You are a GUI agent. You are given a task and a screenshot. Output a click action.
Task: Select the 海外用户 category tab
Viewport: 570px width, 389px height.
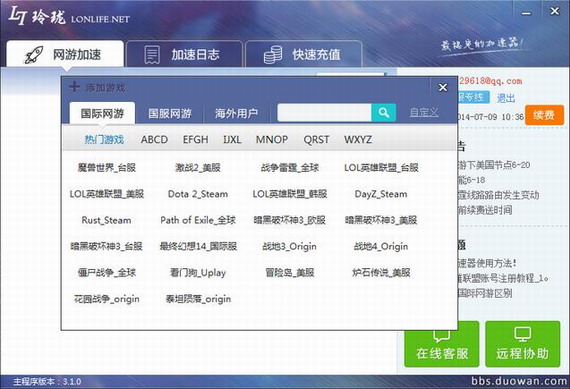click(236, 113)
